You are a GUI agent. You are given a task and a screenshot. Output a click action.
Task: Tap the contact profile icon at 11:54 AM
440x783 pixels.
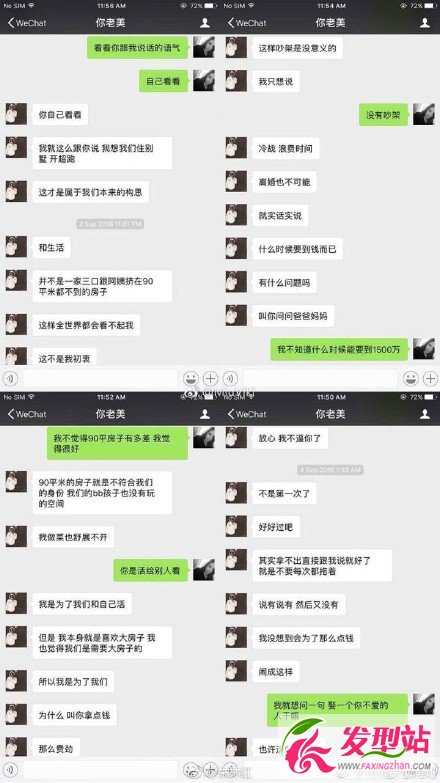(425, 23)
